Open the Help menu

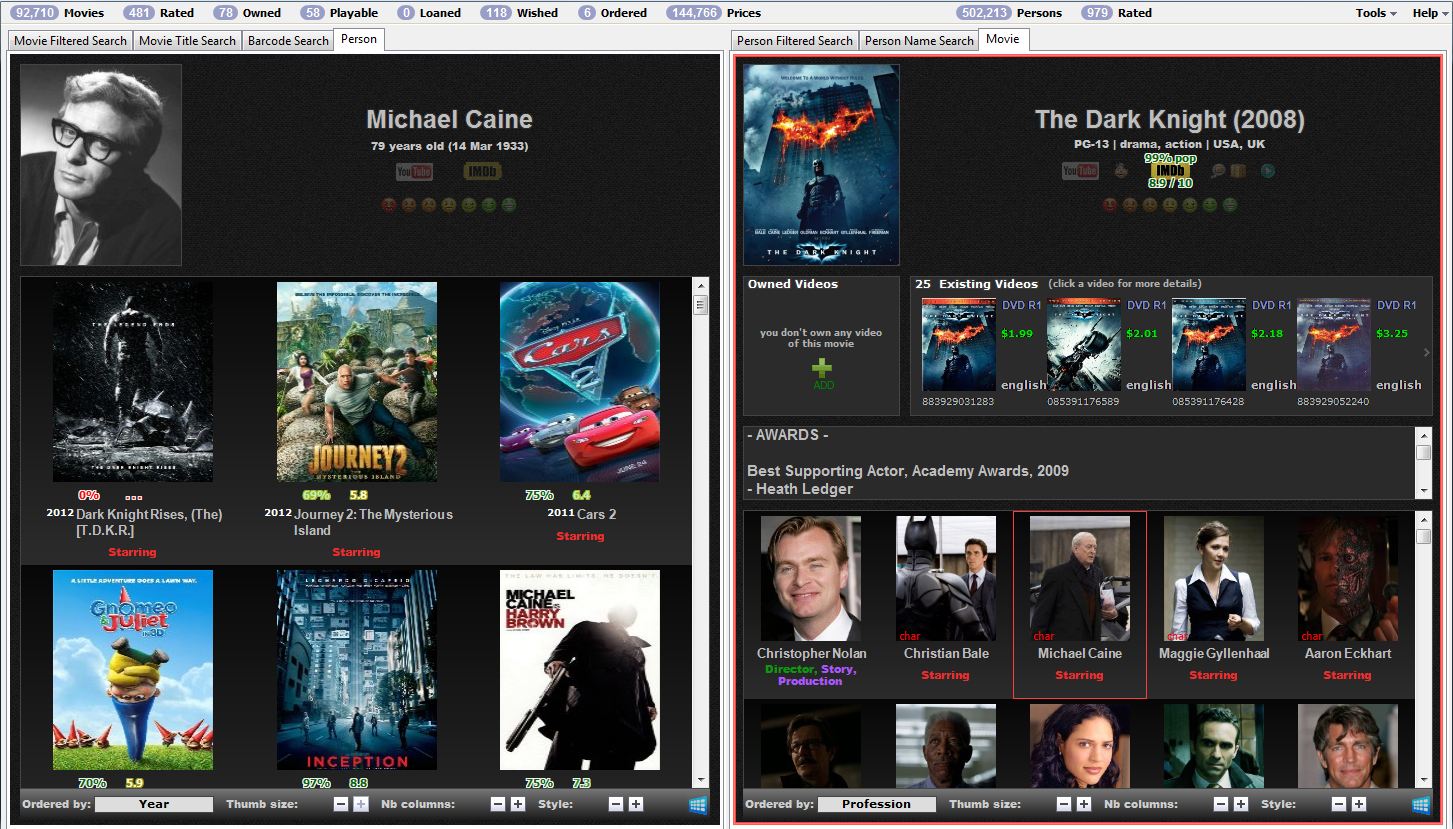[x=1429, y=13]
